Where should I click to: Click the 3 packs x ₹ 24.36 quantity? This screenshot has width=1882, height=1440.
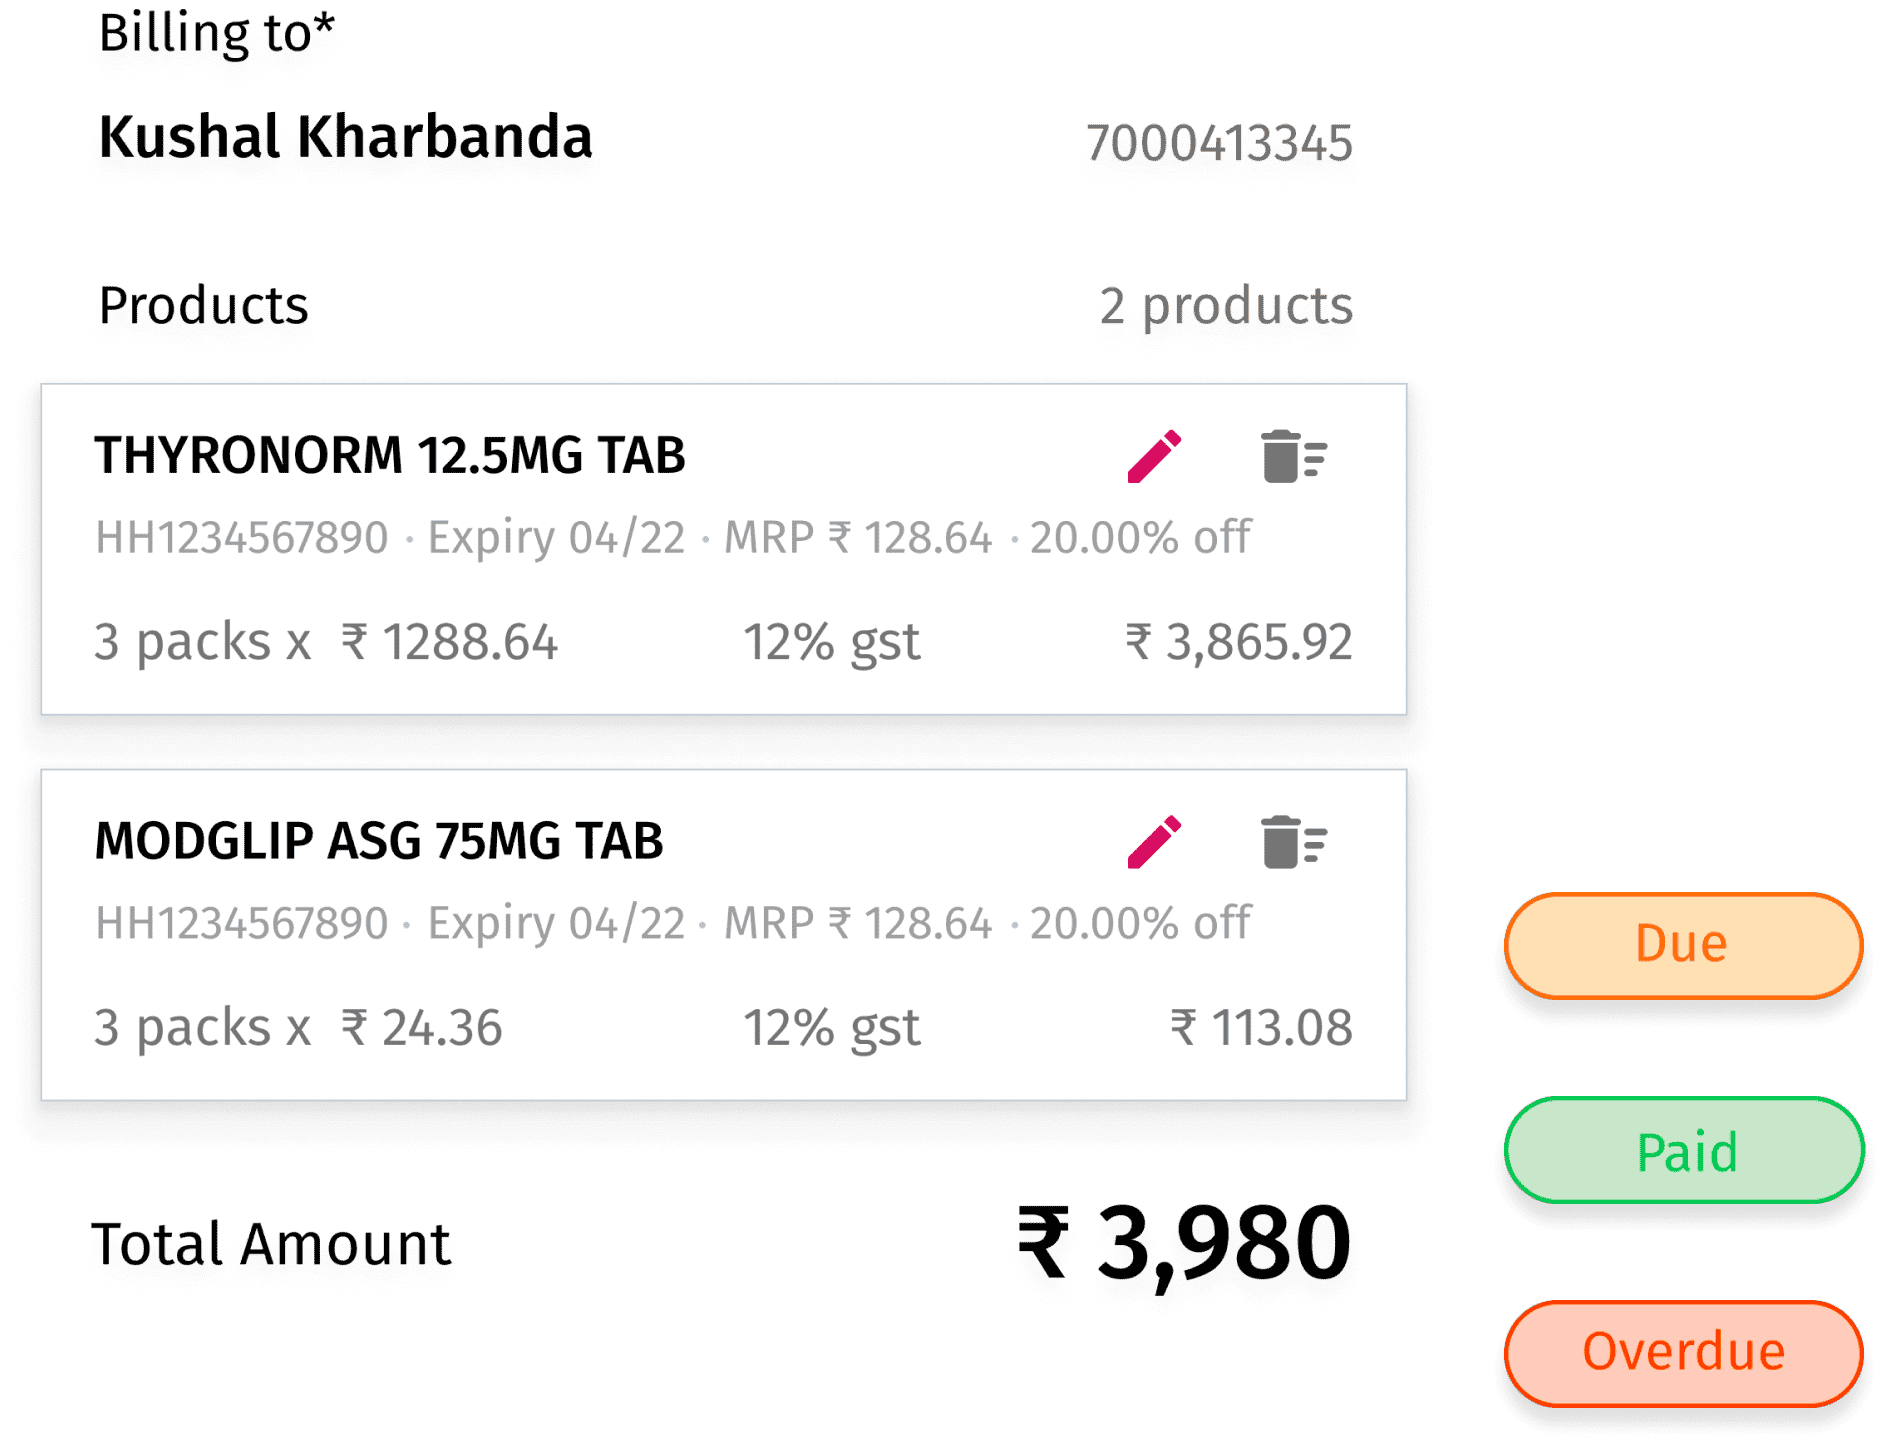(x=298, y=1028)
